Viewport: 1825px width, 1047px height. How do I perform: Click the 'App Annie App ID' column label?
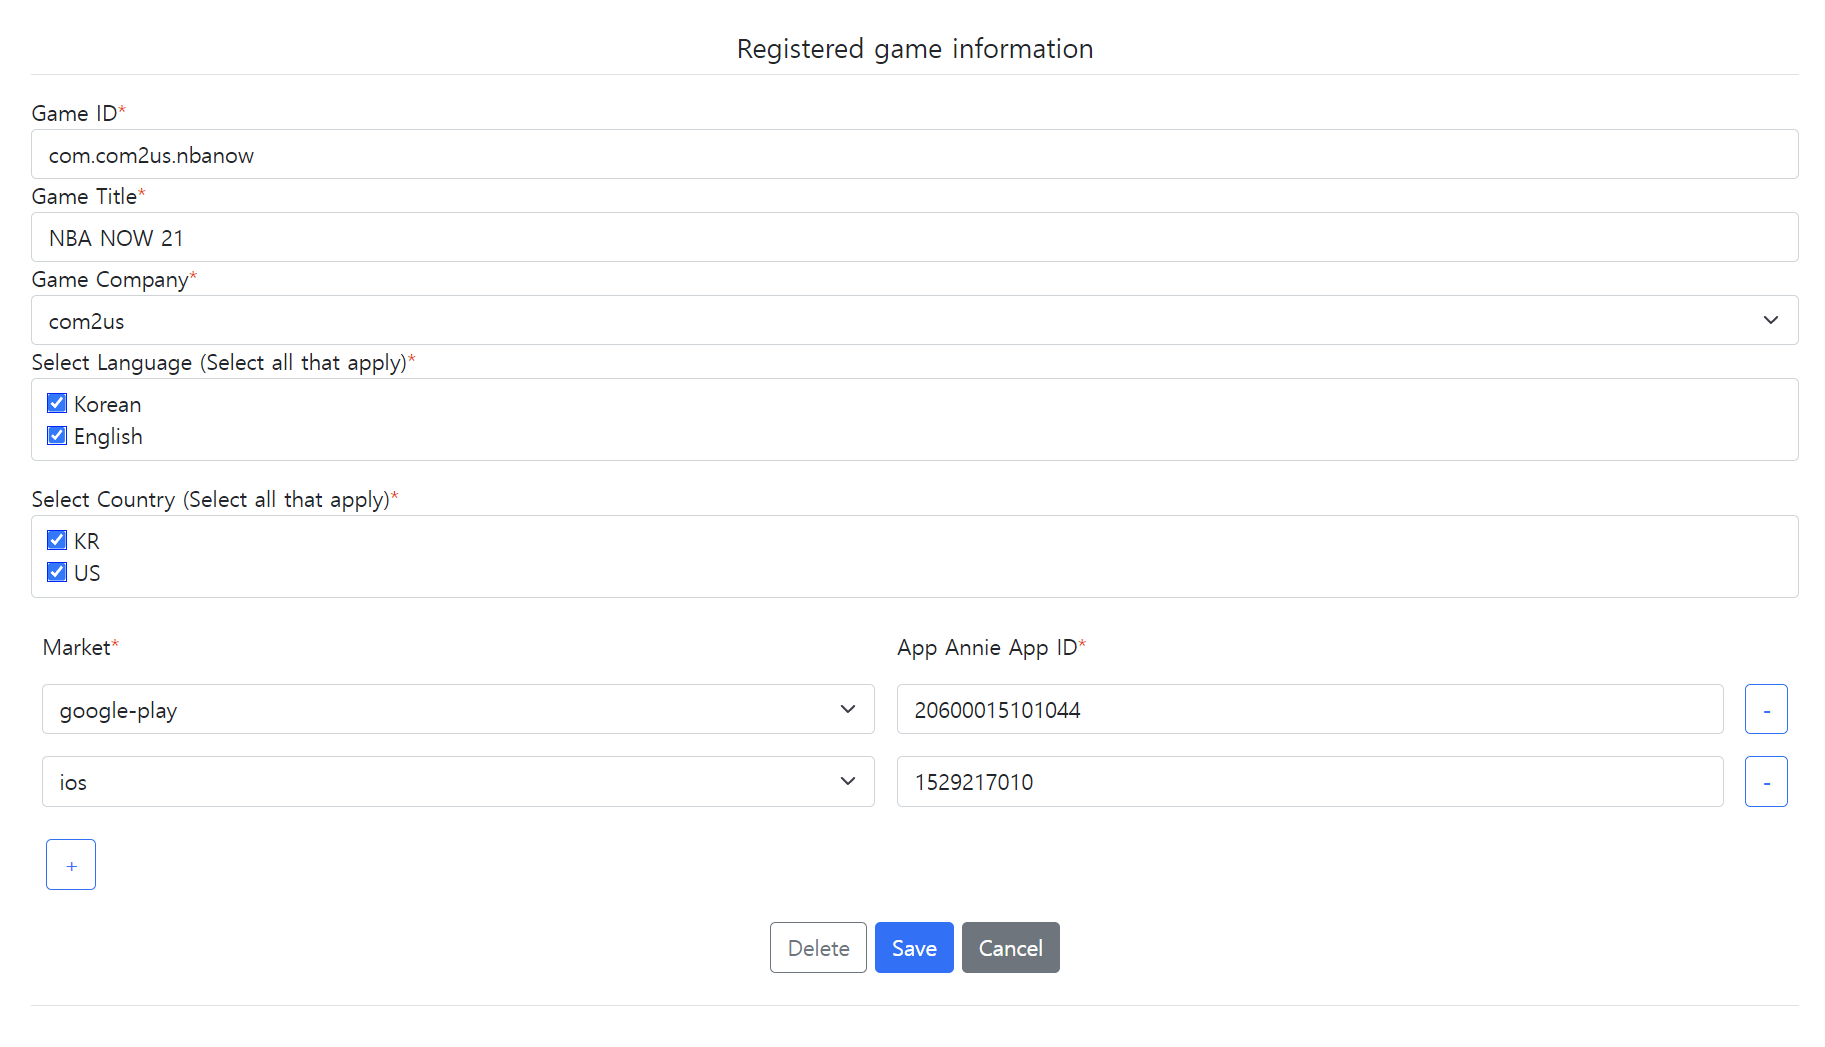click(987, 648)
